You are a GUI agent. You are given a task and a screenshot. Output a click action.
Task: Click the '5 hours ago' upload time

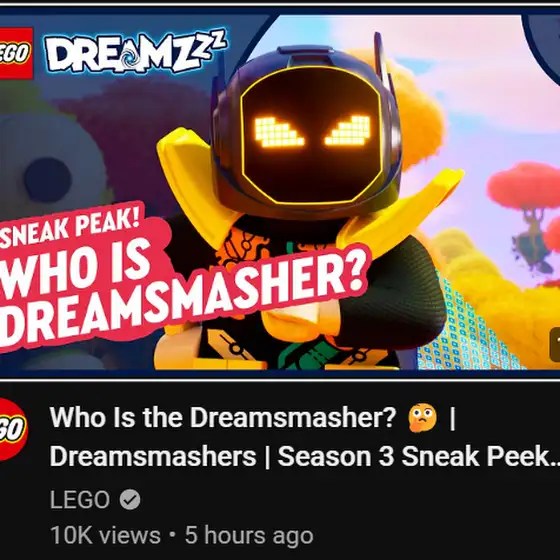click(249, 535)
